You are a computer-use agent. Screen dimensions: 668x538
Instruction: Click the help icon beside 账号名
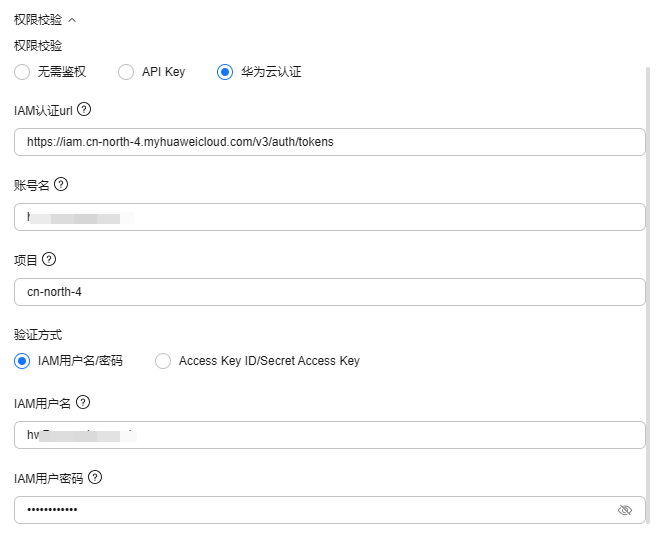click(61, 184)
